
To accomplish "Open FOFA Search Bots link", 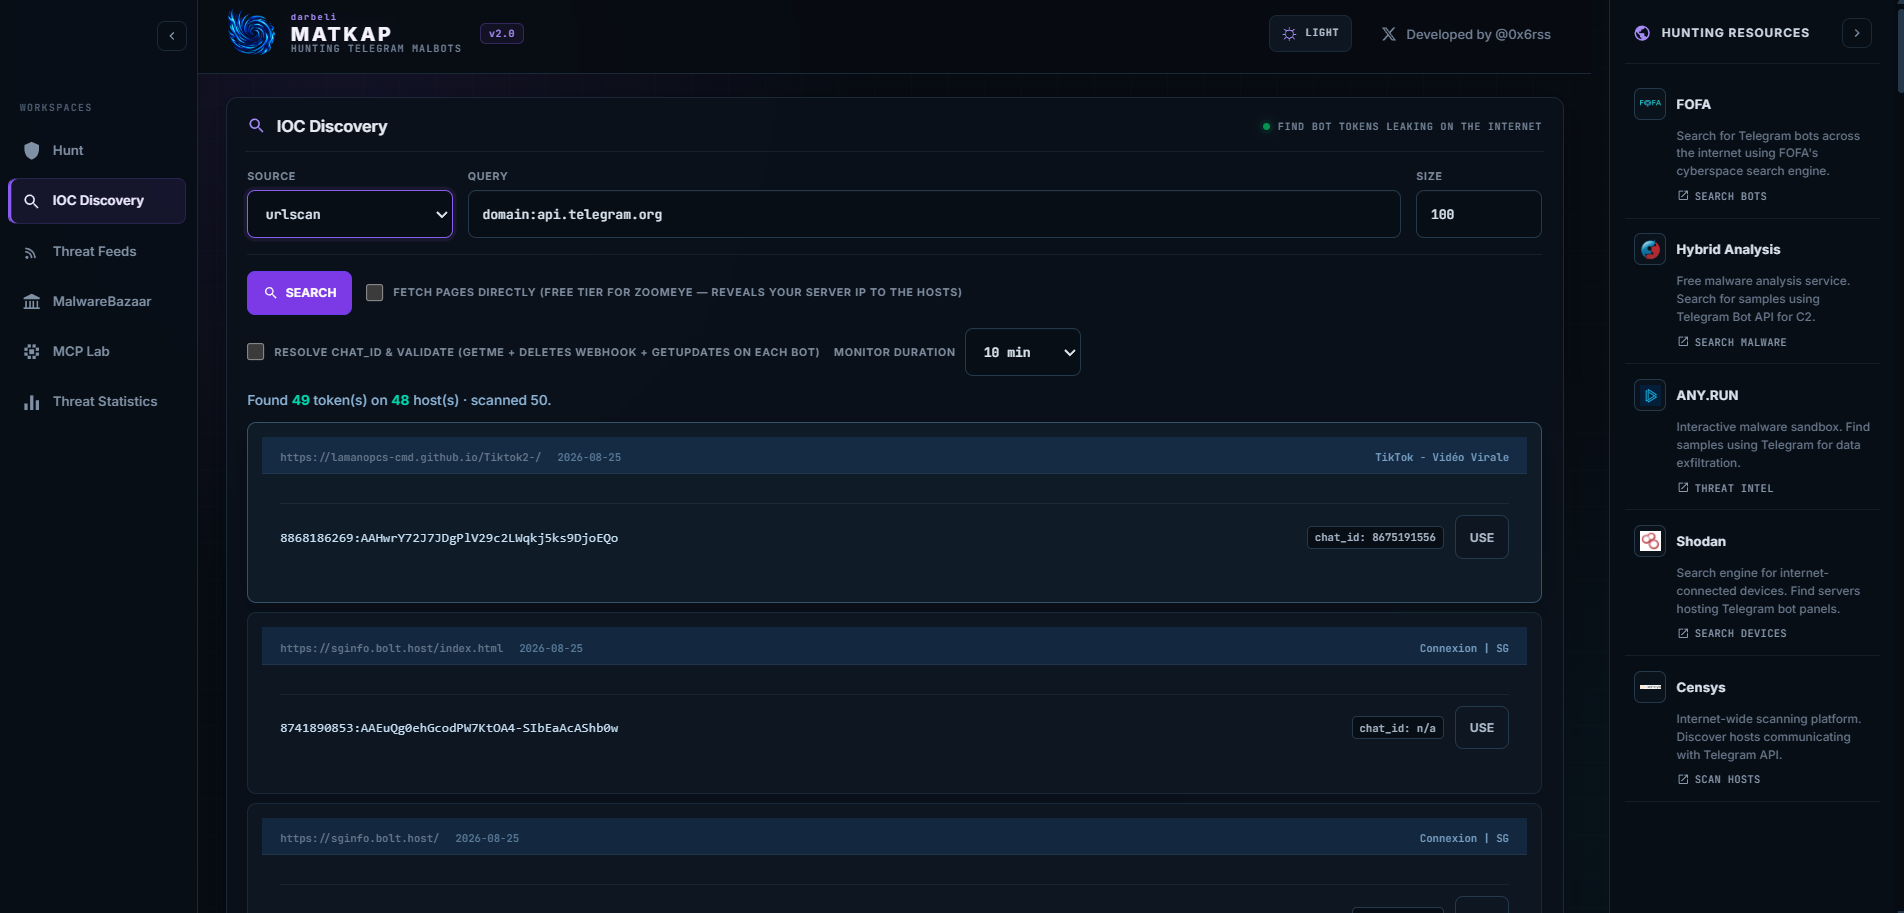I will pyautogui.click(x=1722, y=197).
